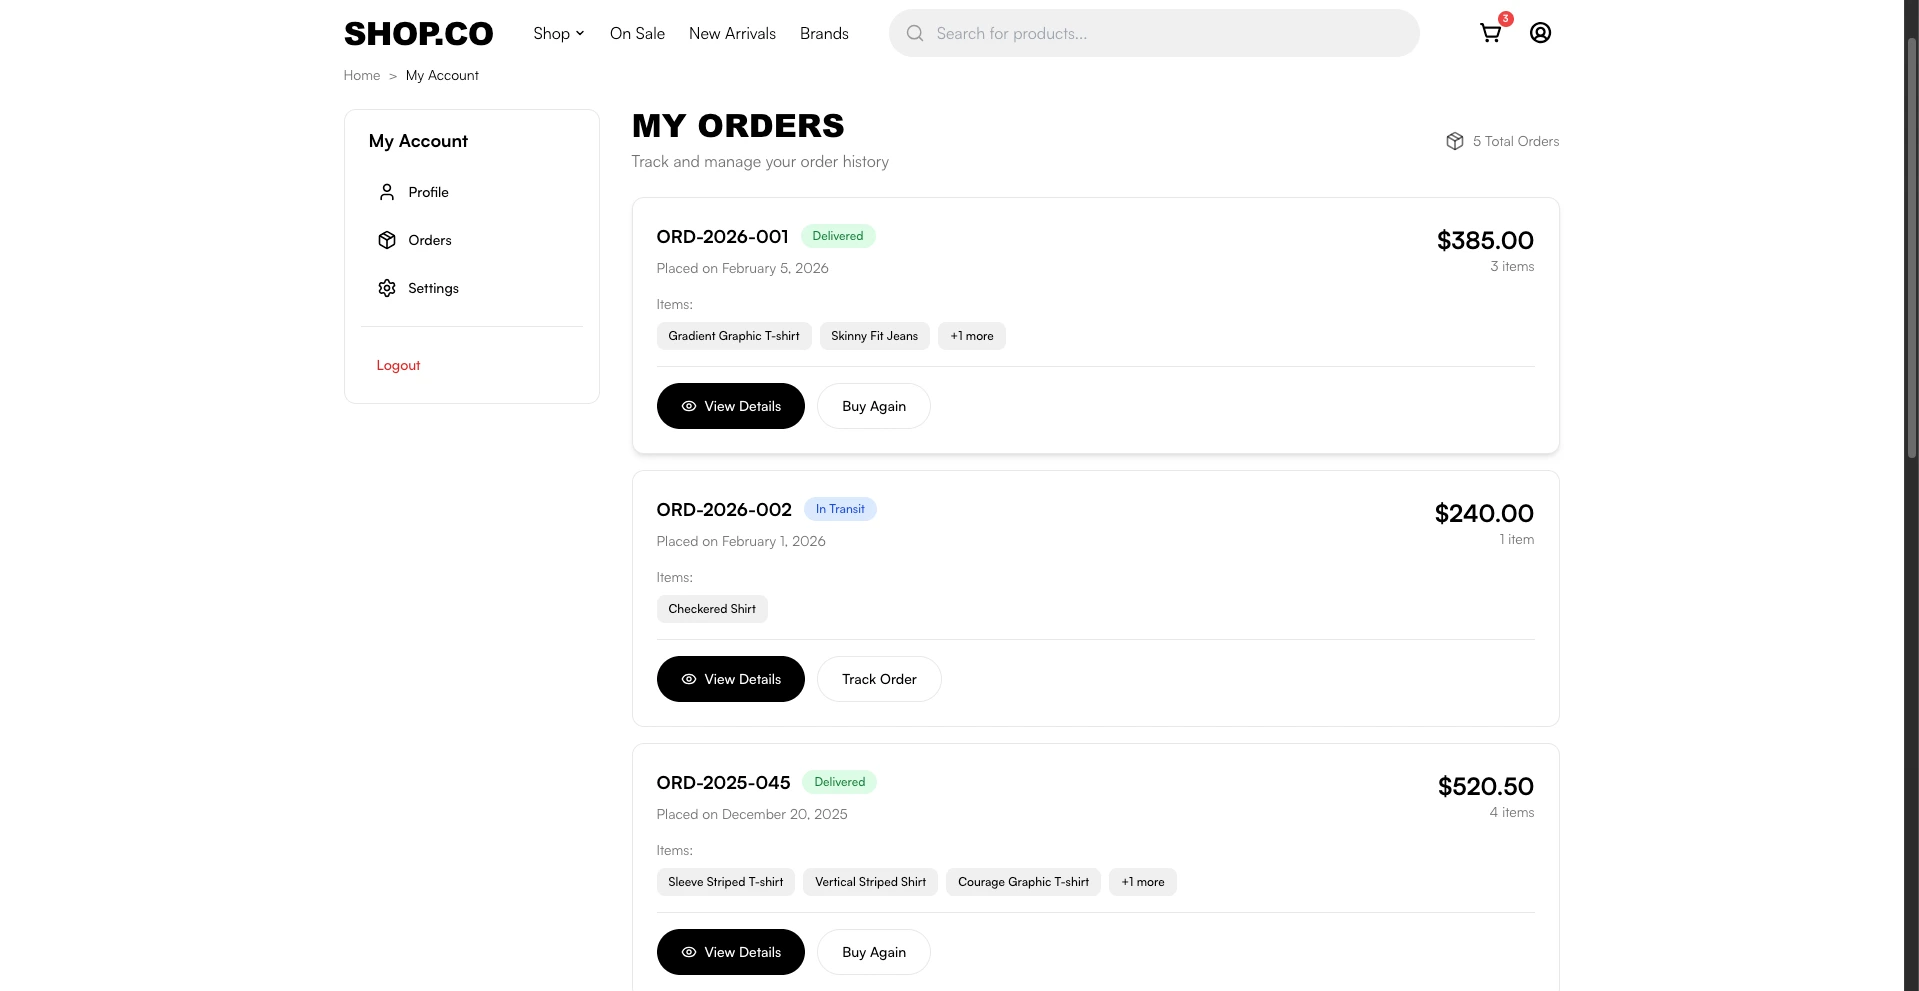Click the package icon beside Total Orders
The image size is (1919, 991).
coord(1454,141)
